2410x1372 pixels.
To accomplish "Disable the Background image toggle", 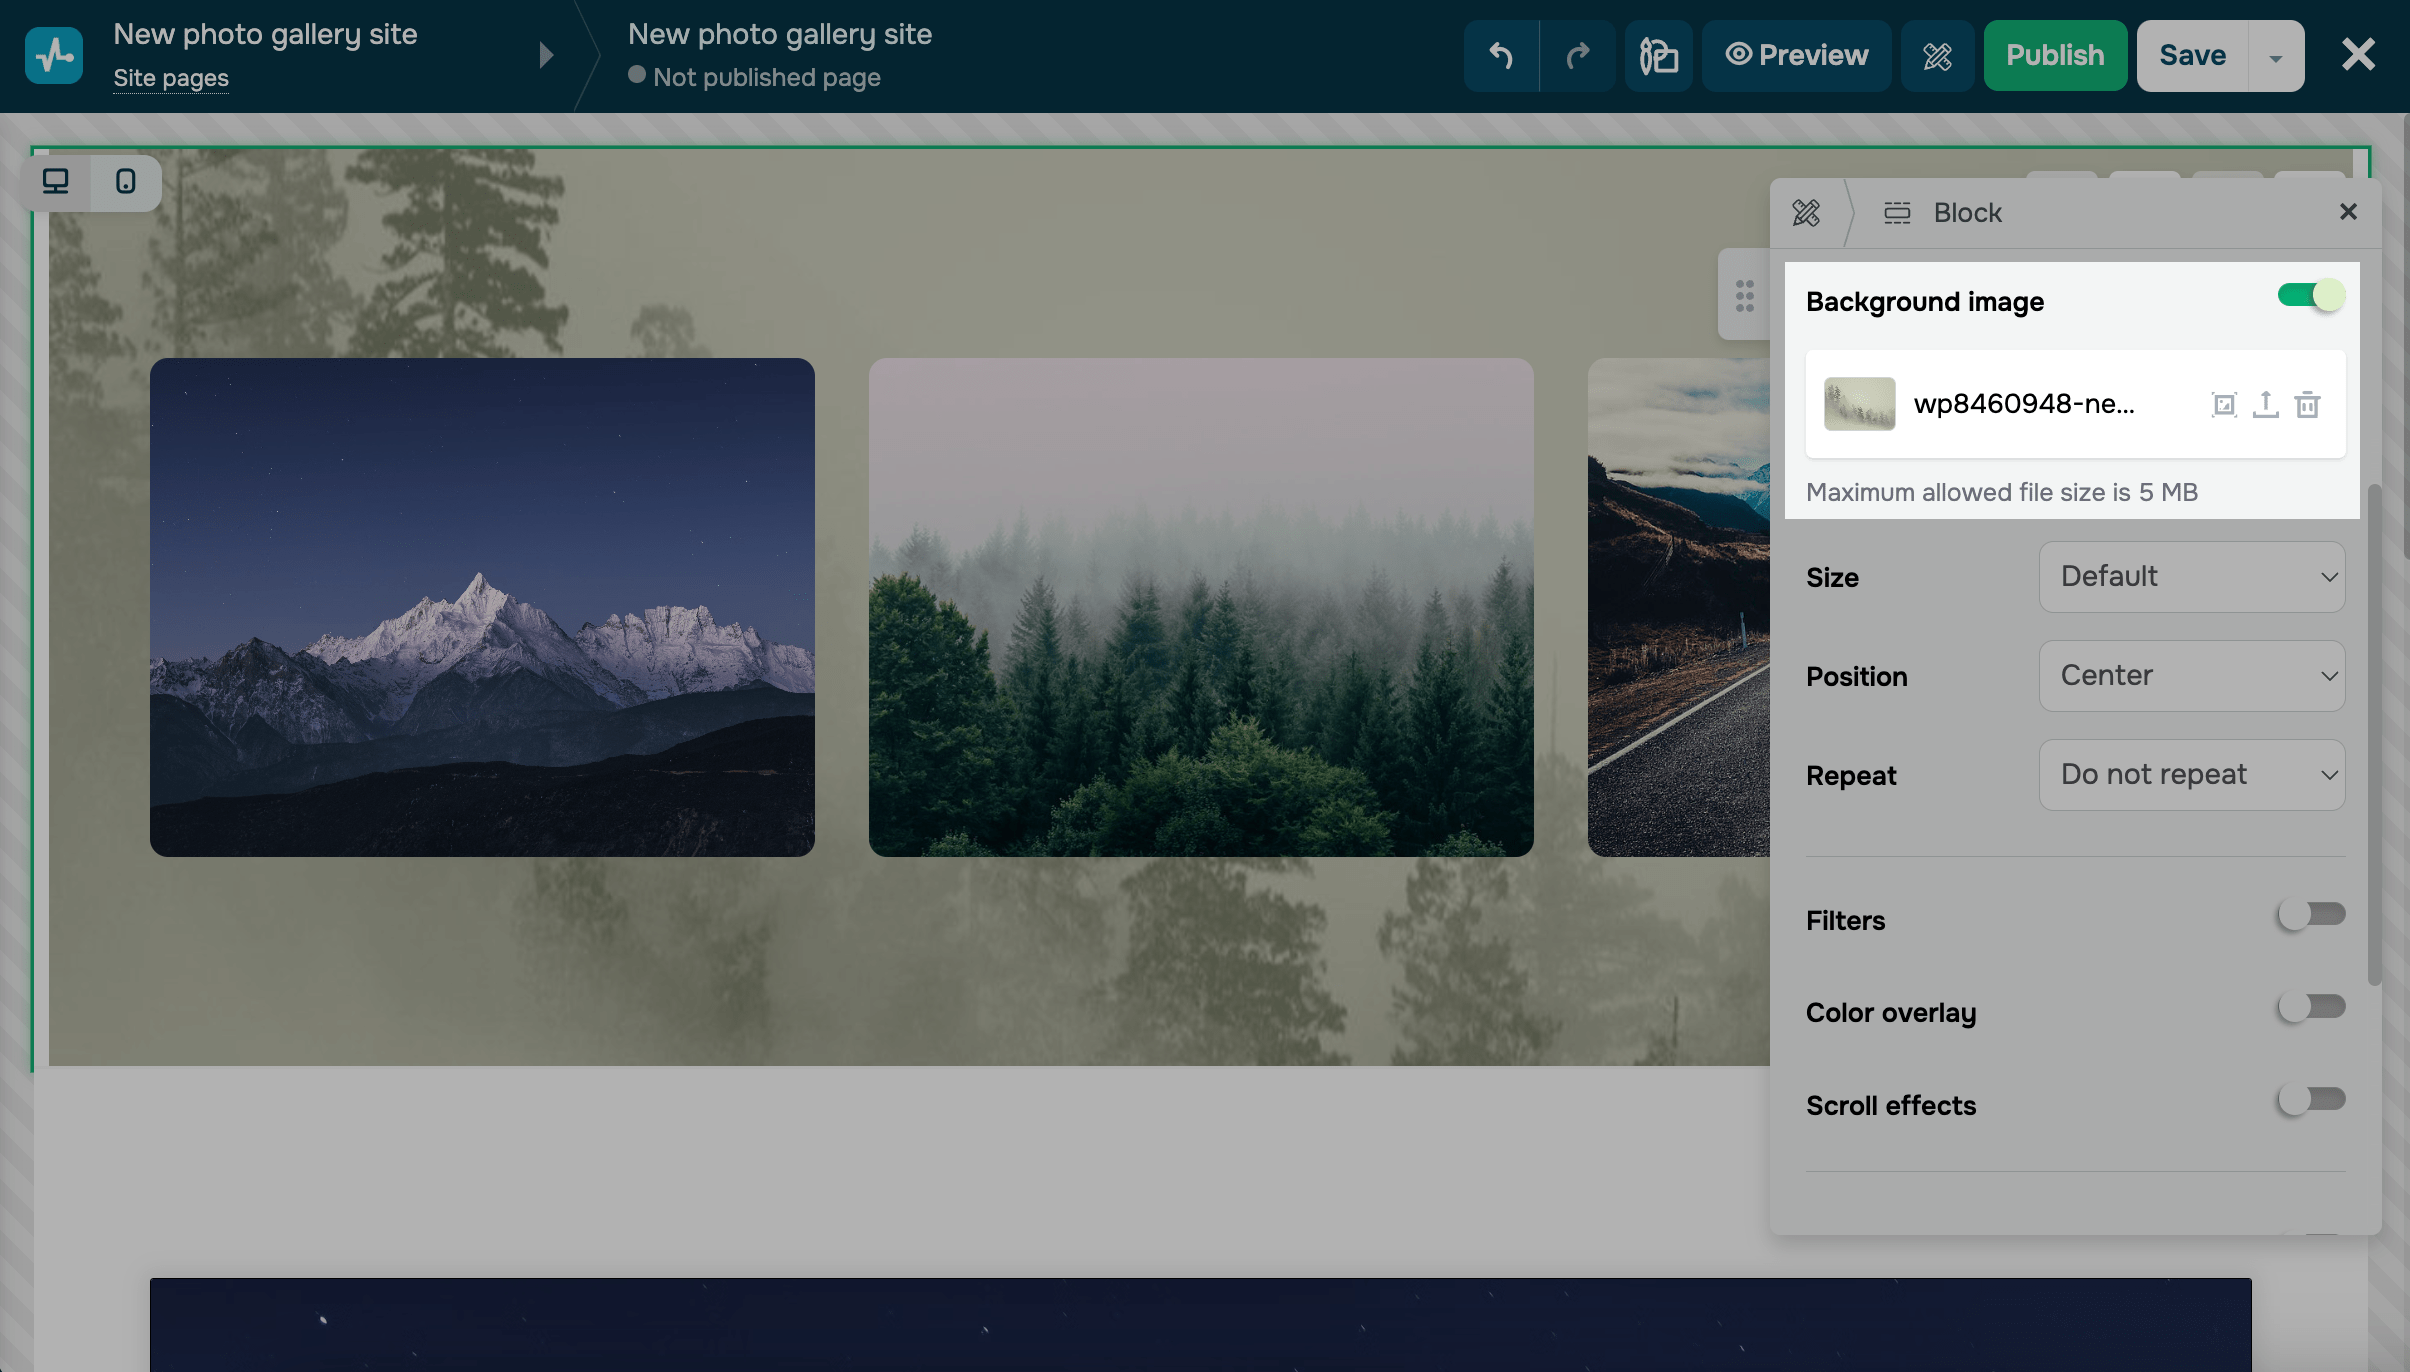I will pos(2310,296).
